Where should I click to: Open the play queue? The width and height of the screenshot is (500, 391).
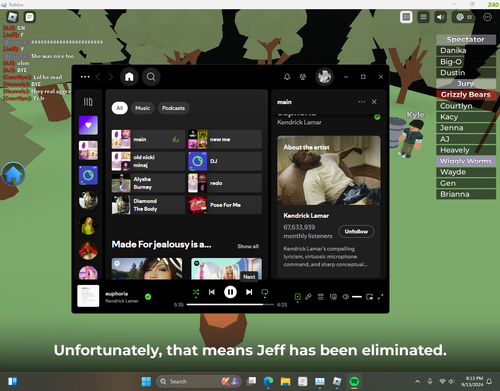coord(321,297)
